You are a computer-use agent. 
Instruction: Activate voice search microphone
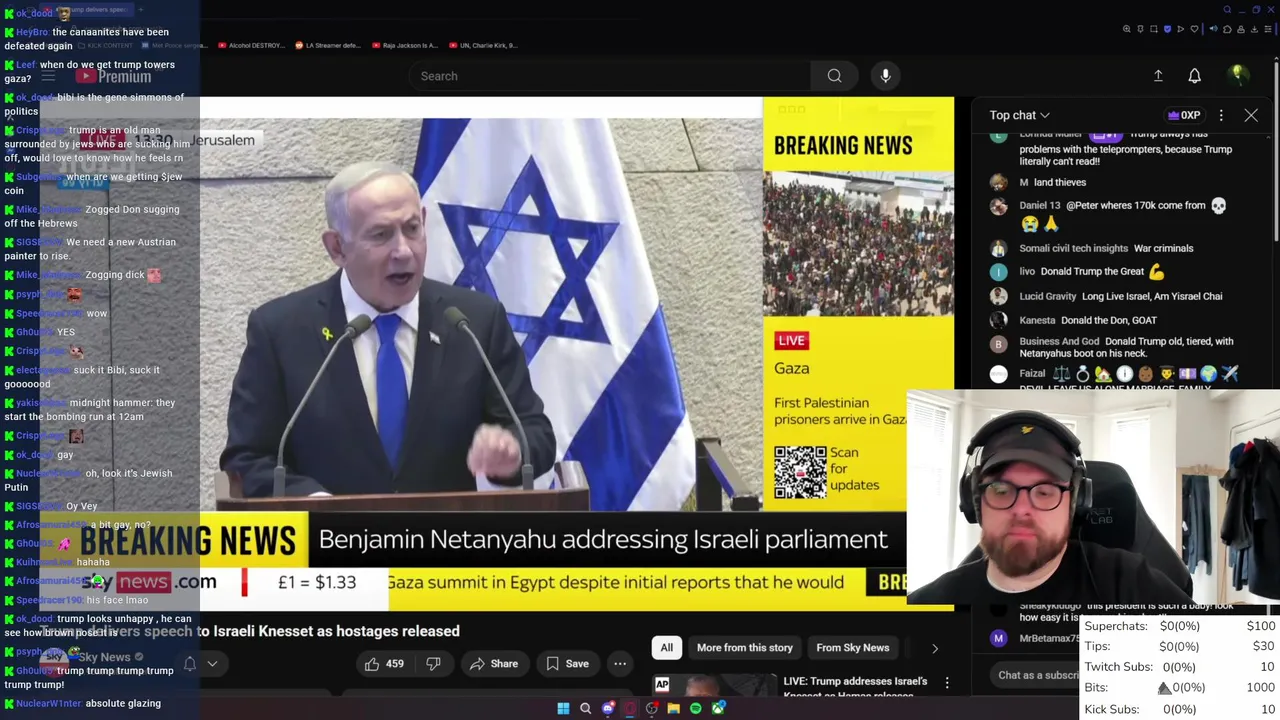click(885, 76)
